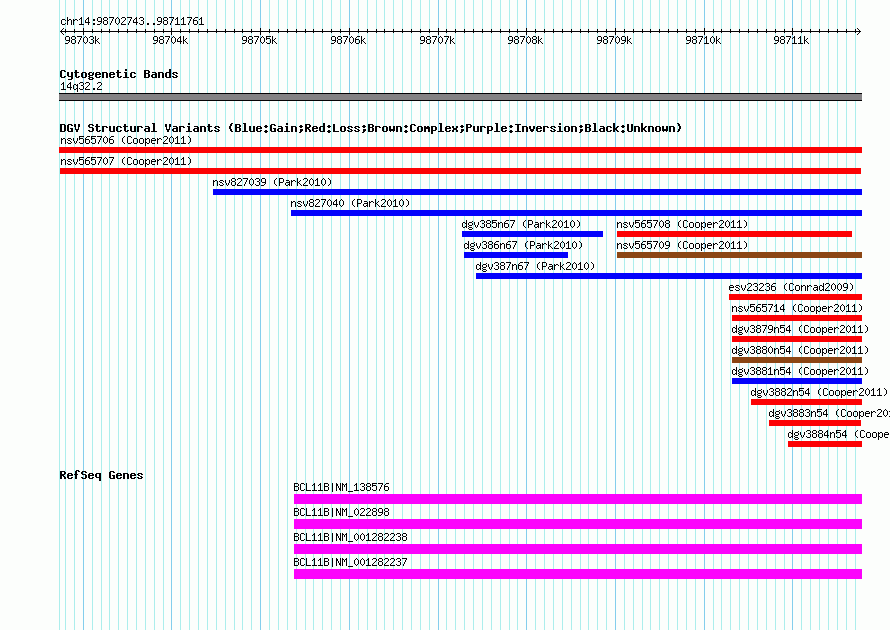Open the dgv3879n54 red variant bar
Image resolution: width=890 pixels, height=630 pixels.
click(797, 339)
